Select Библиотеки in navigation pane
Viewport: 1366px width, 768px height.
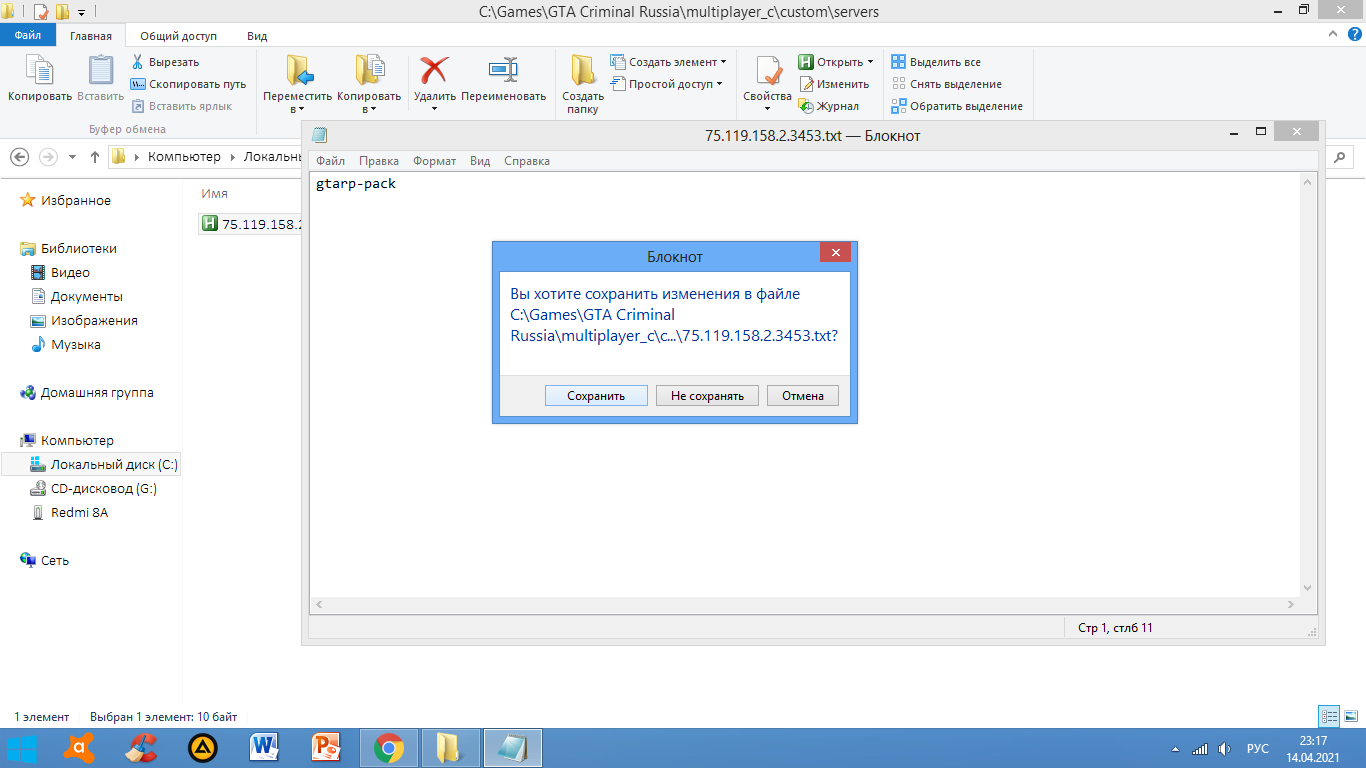coord(68,249)
